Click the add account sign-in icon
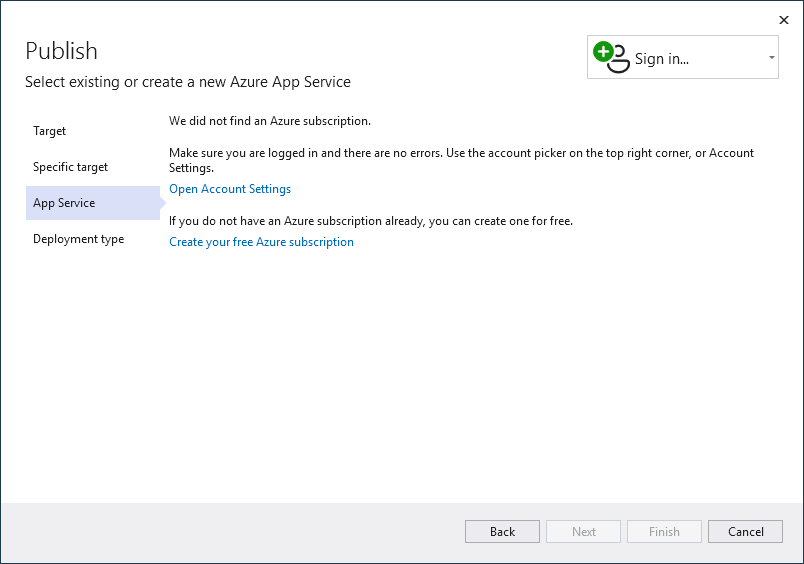Screen dimensions: 804x564 611,57
